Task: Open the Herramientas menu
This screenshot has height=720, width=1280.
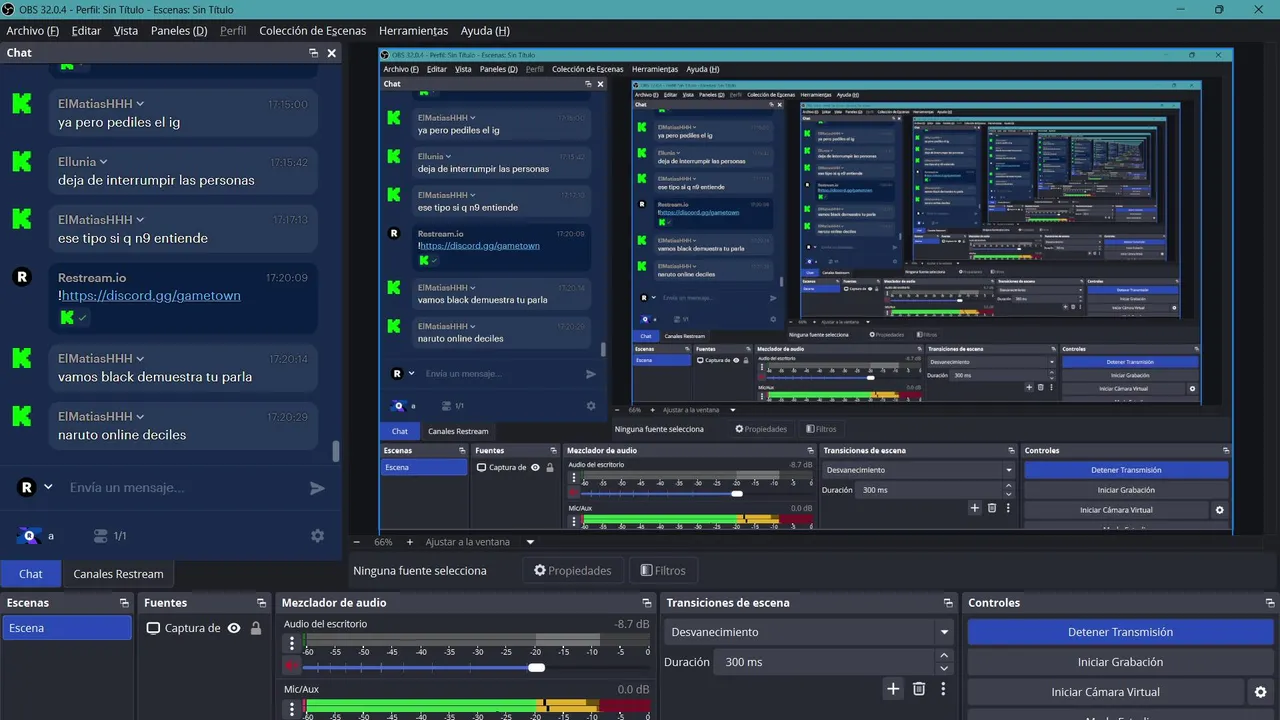Action: (413, 31)
